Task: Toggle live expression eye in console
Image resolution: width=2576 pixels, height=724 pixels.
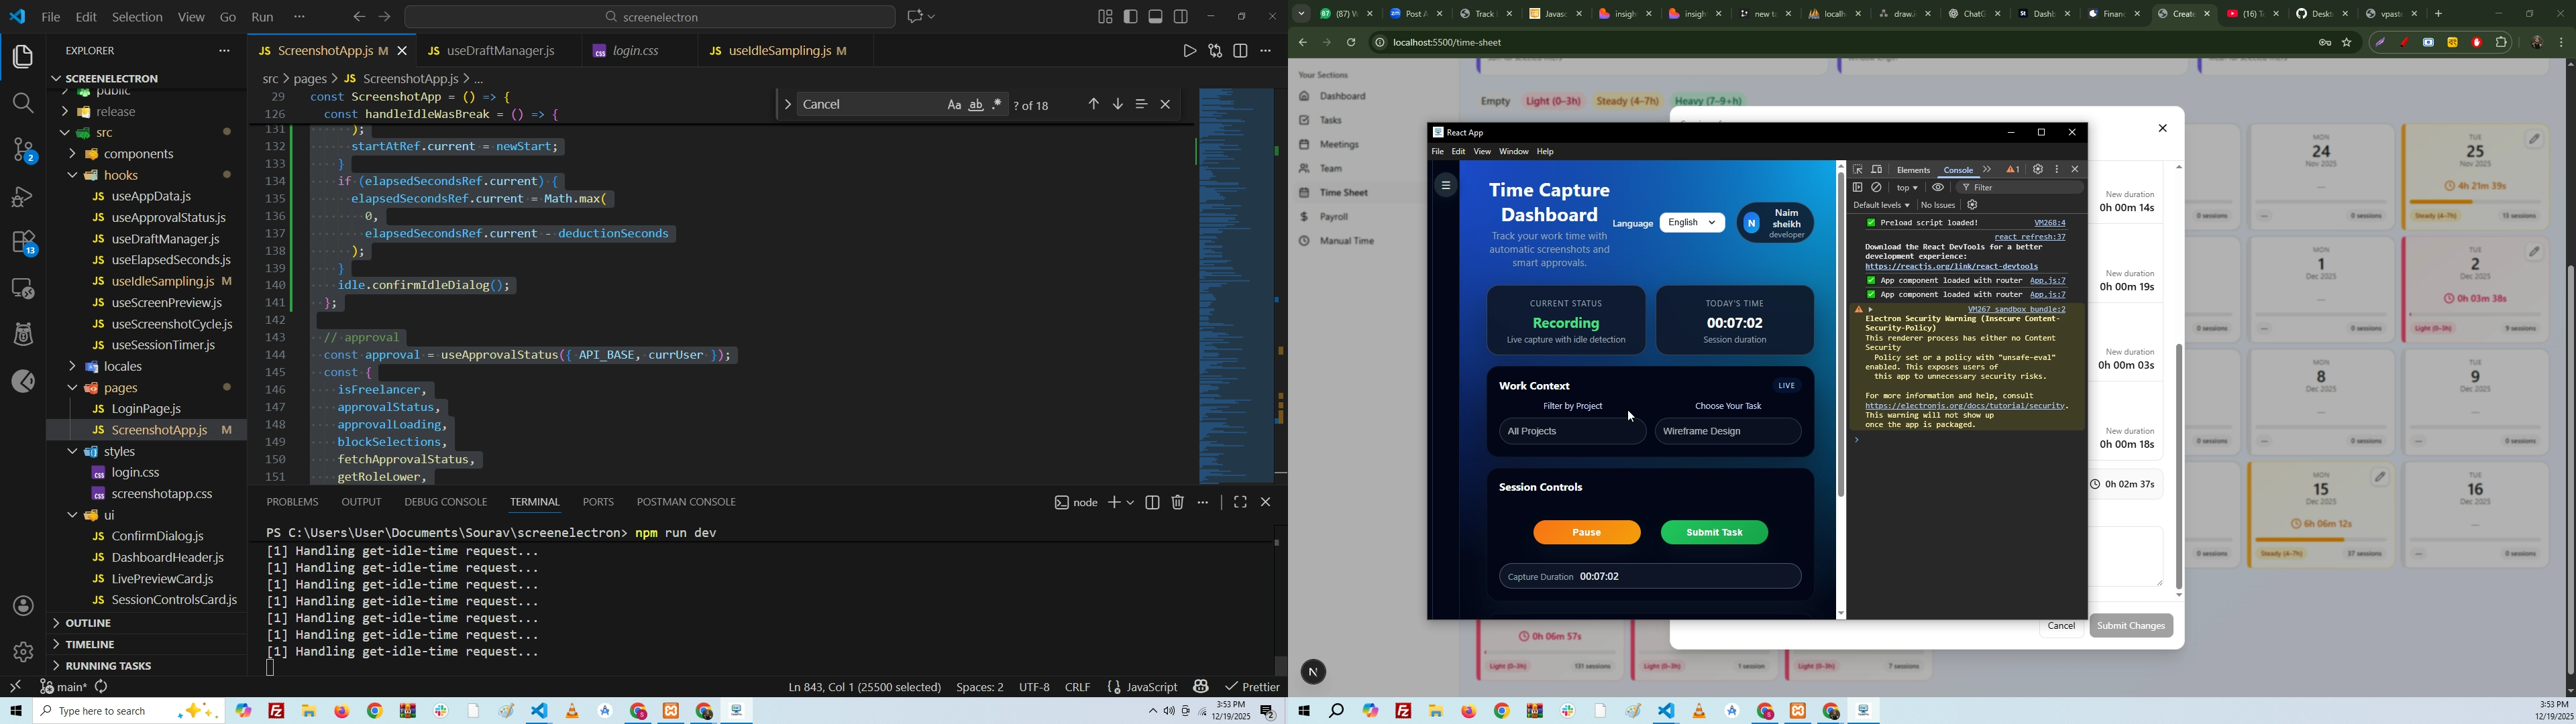Action: pos(1938,188)
